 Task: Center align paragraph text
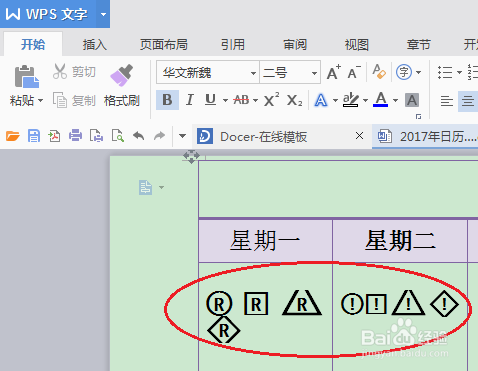[x=468, y=100]
